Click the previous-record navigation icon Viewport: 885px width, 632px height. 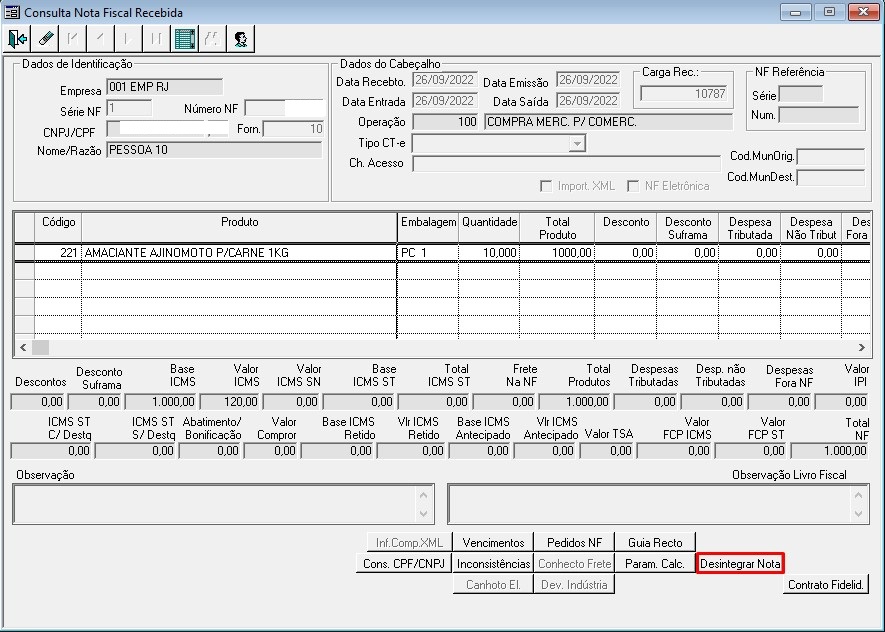click(100, 39)
